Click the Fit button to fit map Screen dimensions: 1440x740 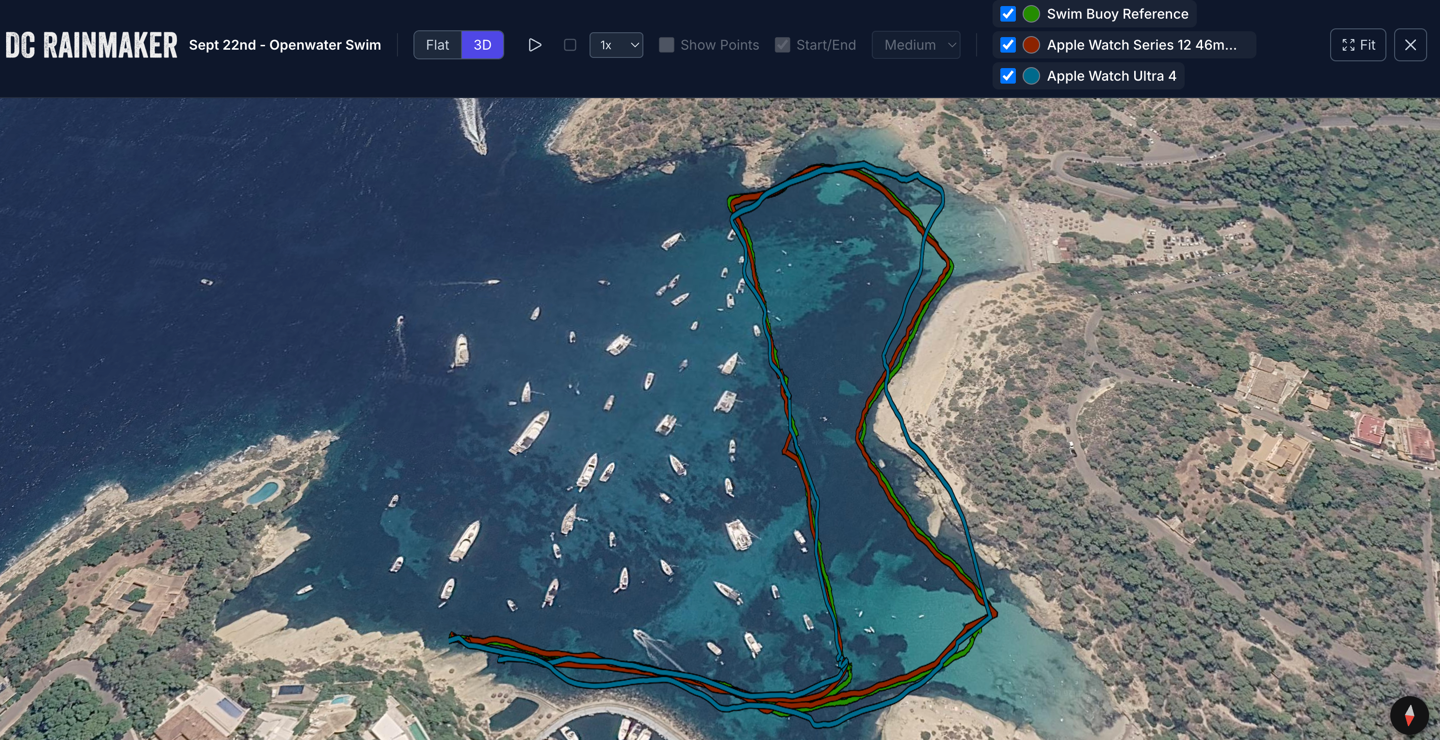[x=1358, y=45]
